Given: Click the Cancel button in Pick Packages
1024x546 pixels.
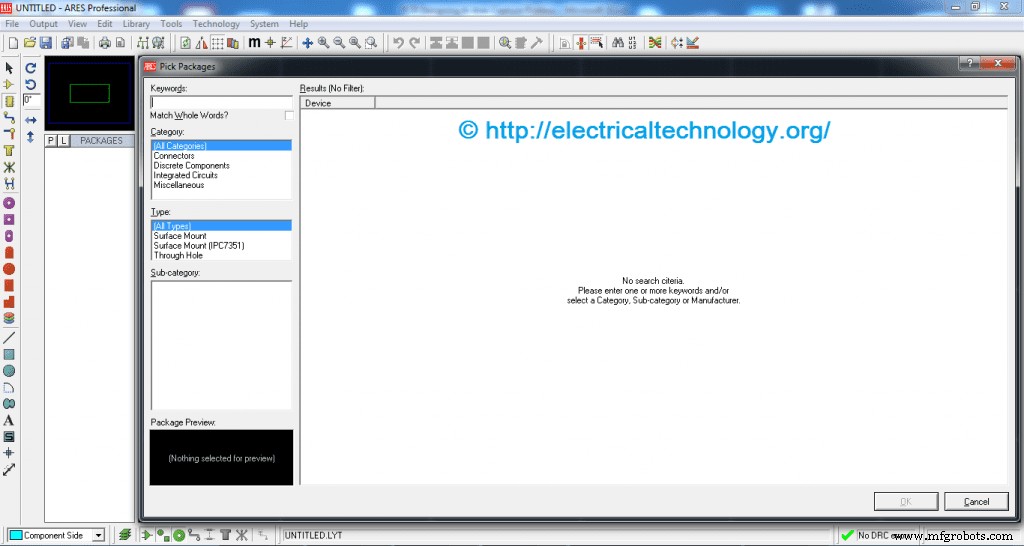Looking at the screenshot, I should pyautogui.click(x=976, y=501).
